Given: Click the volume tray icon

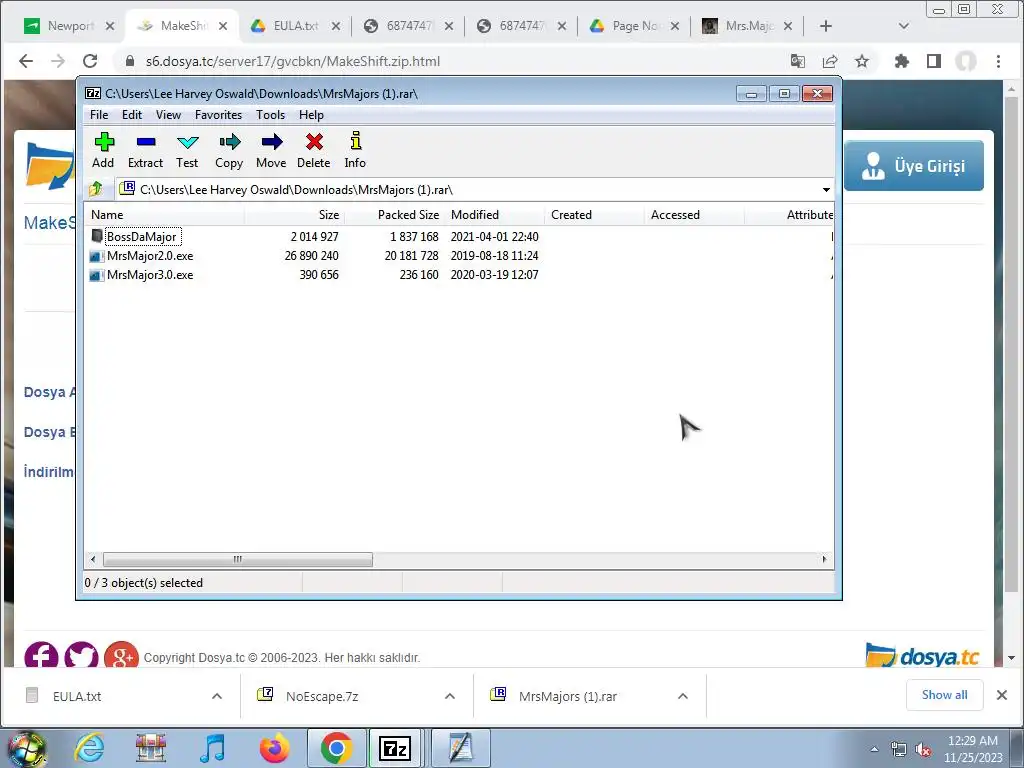Looking at the screenshot, I should [923, 750].
